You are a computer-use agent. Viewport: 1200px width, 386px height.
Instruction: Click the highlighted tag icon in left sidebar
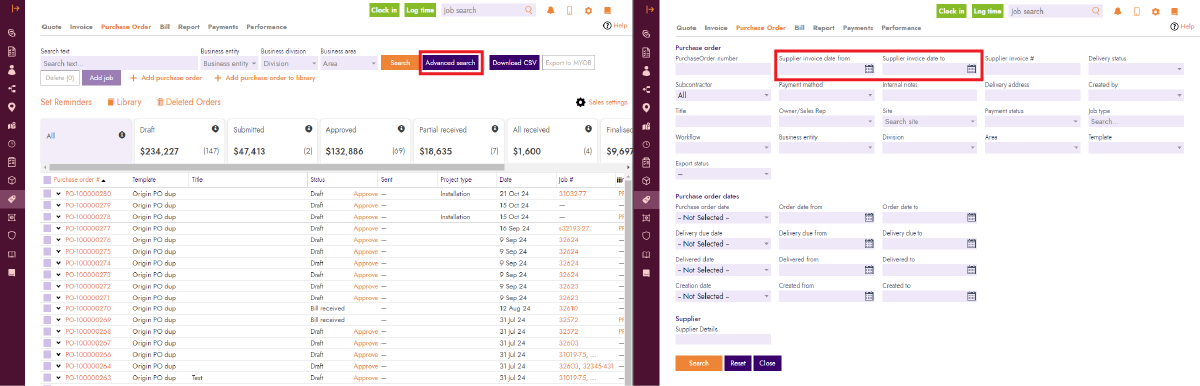tap(13, 199)
